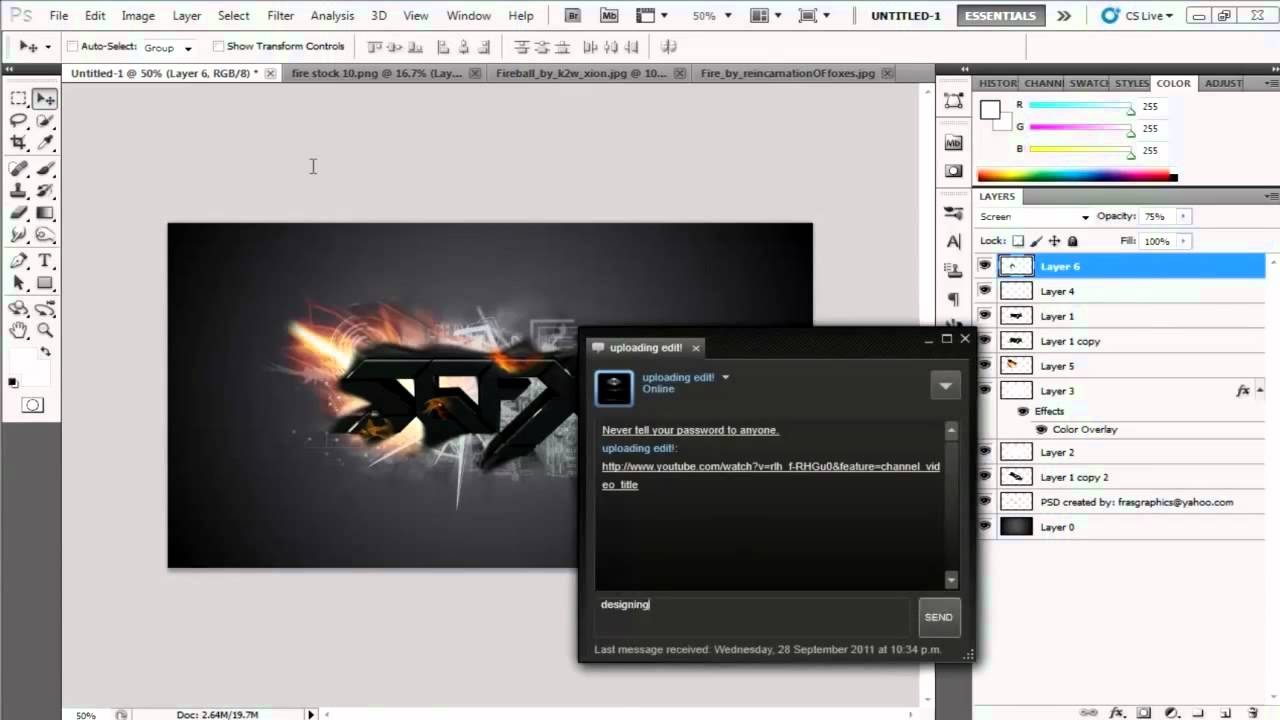Hide Layer 6 with its eye icon
Image resolution: width=1280 pixels, height=720 pixels.
point(985,266)
